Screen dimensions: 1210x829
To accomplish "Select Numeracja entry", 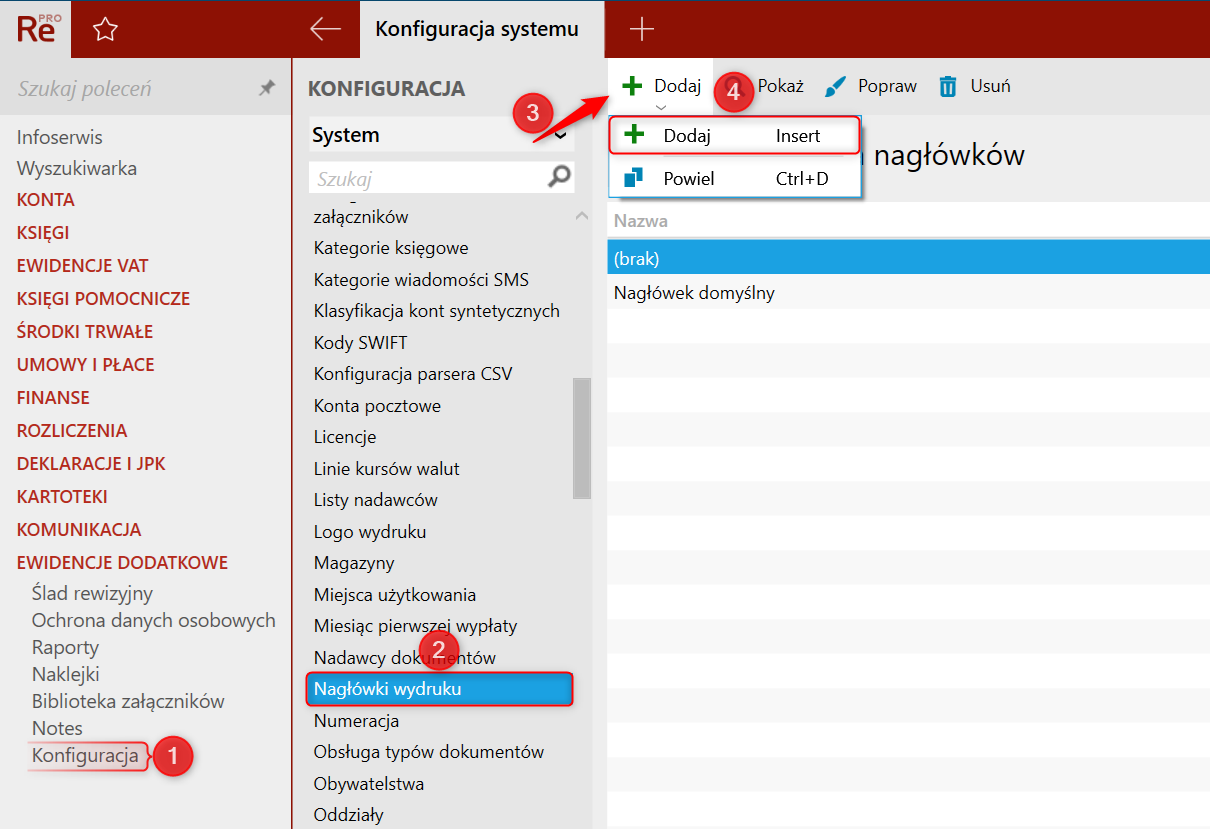I will click(x=356, y=721).
